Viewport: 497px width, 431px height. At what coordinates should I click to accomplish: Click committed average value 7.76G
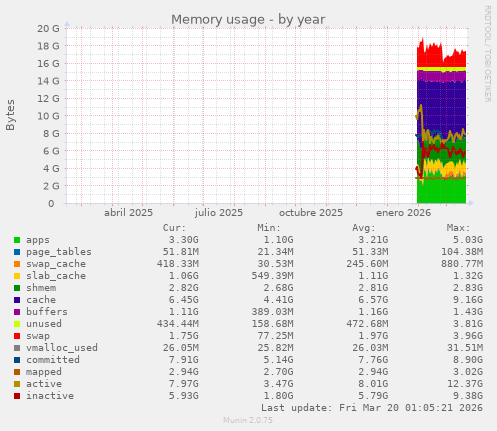coord(373,360)
